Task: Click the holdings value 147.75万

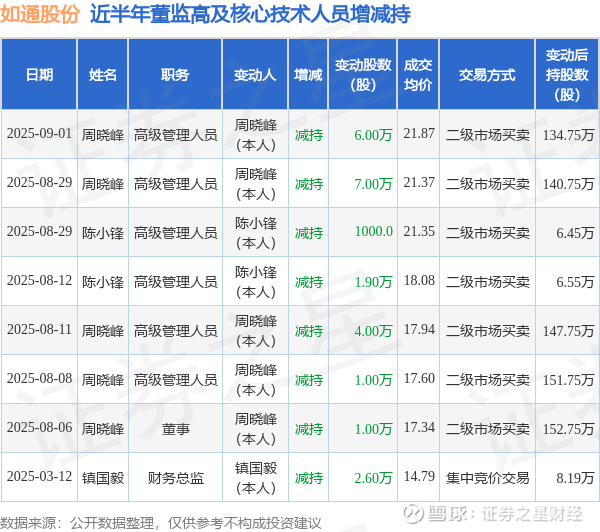Action: pos(568,331)
